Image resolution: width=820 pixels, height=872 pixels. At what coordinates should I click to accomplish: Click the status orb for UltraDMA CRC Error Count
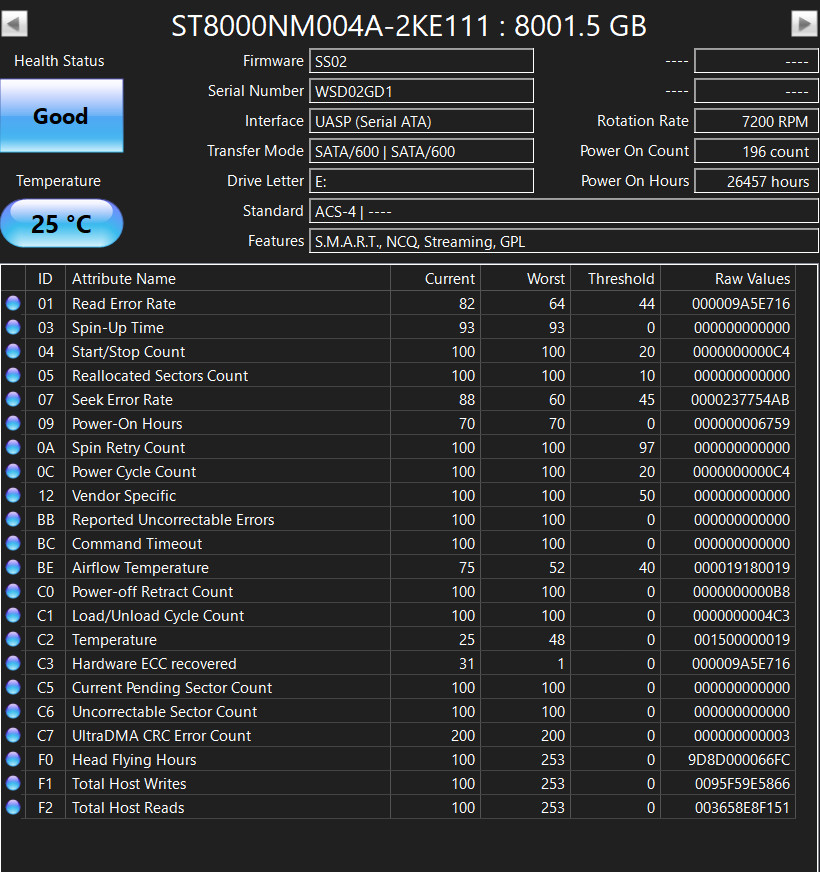[13, 735]
